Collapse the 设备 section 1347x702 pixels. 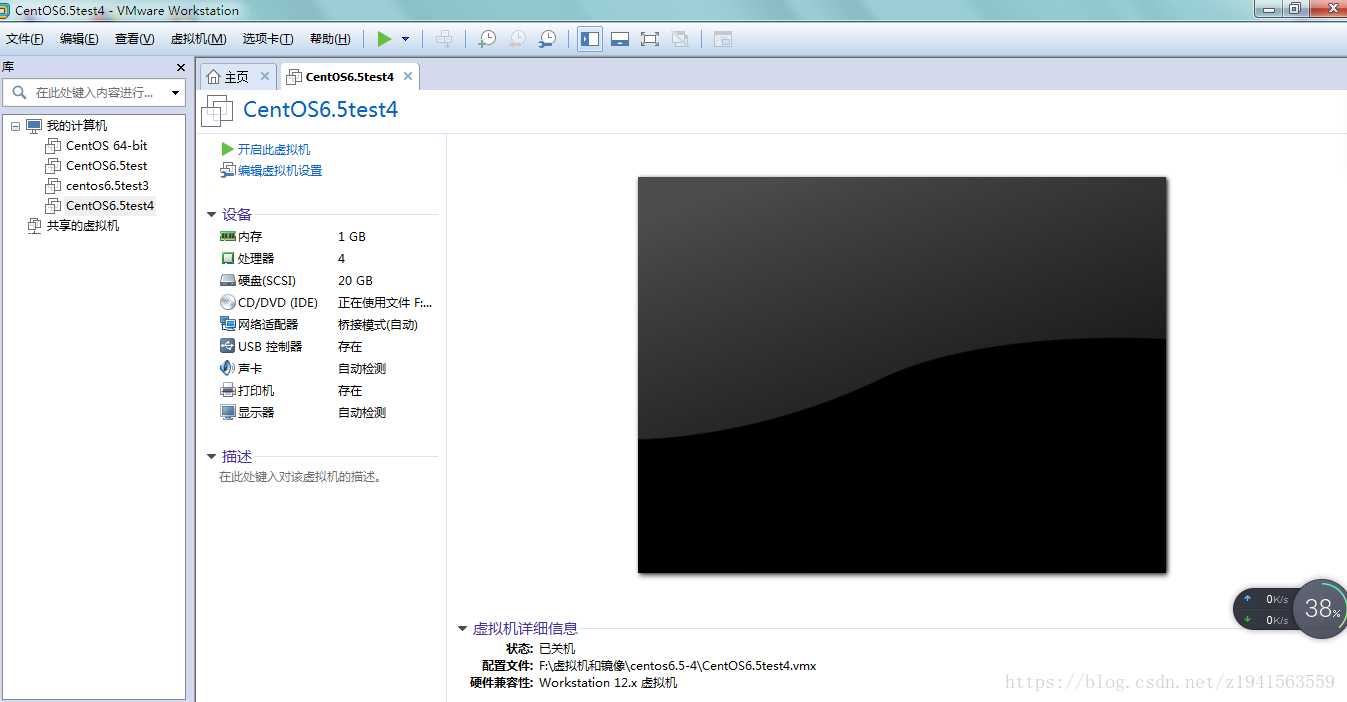tap(211, 215)
